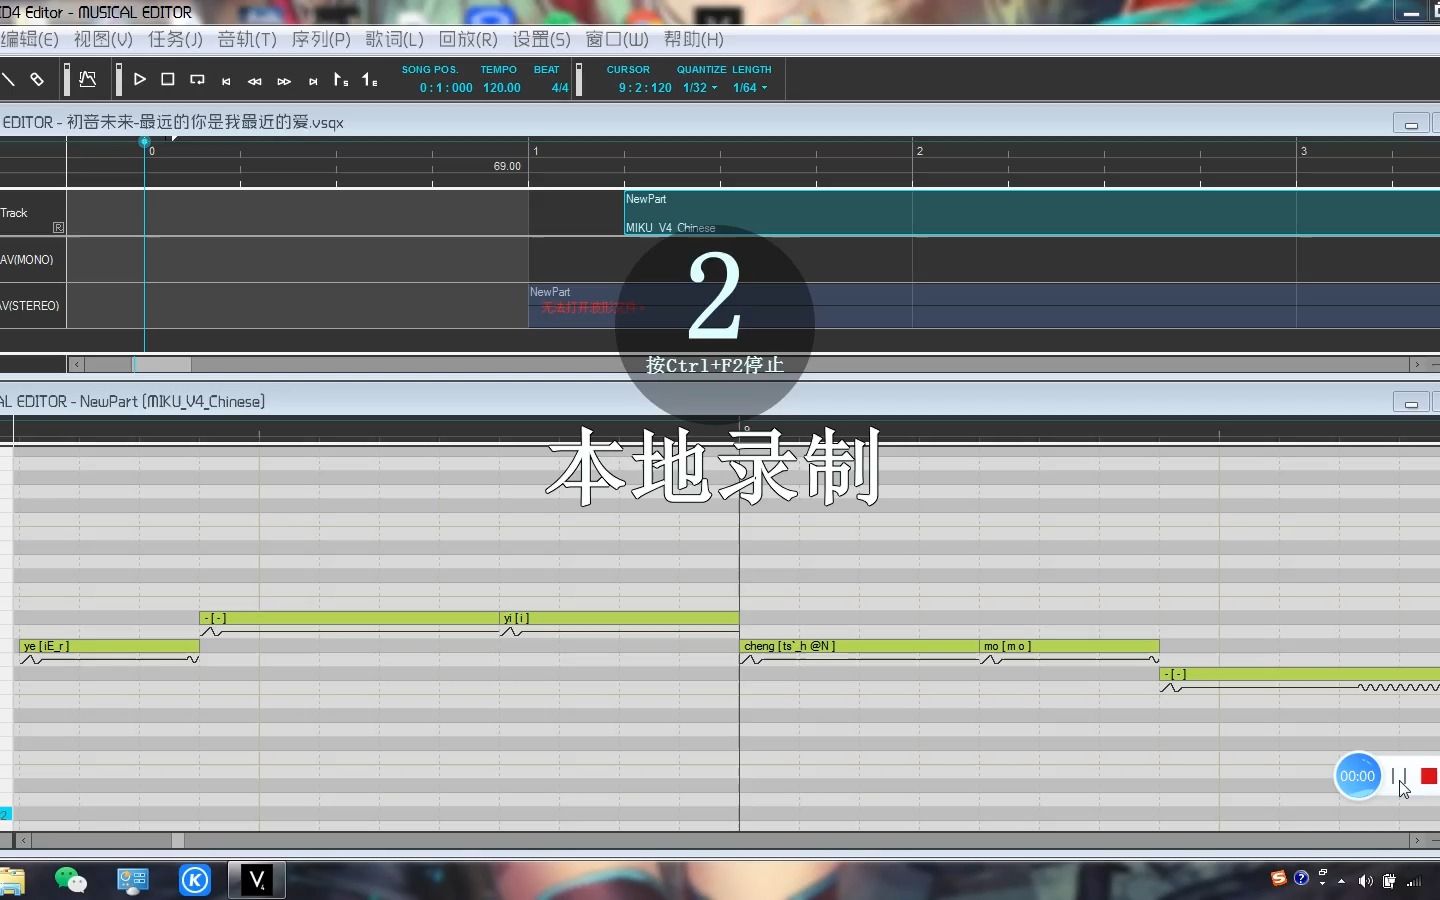Open the 编辑(E) menu
Screen dimensions: 1440x900
click(x=29, y=39)
